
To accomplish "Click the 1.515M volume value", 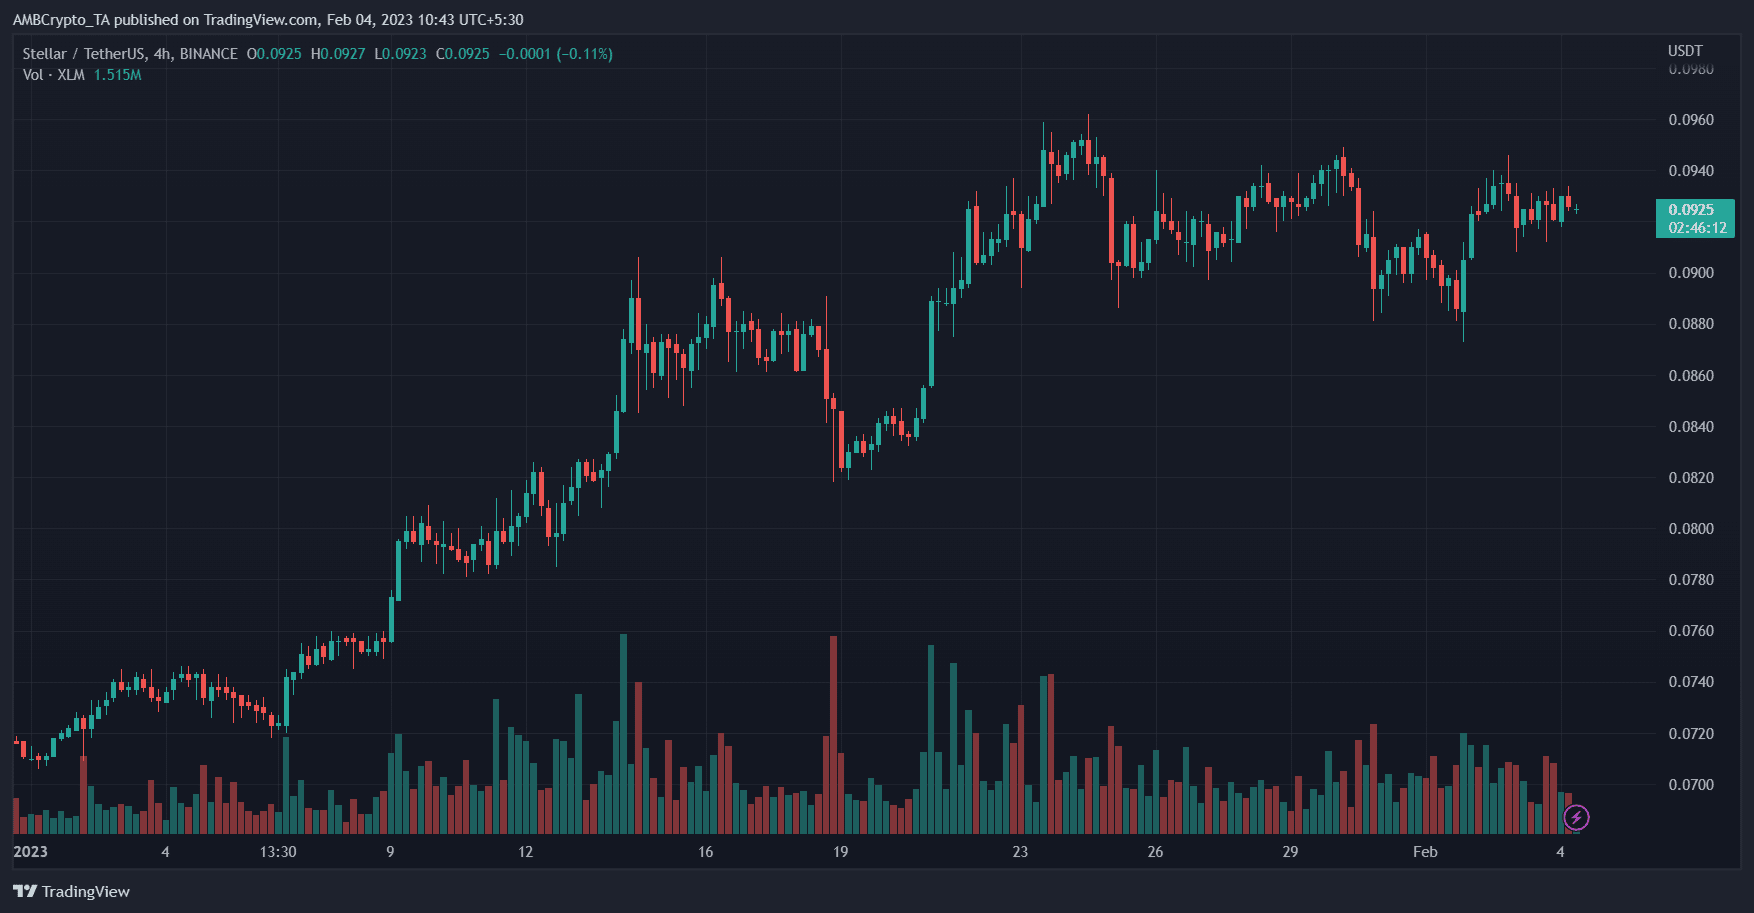I will tap(118, 75).
